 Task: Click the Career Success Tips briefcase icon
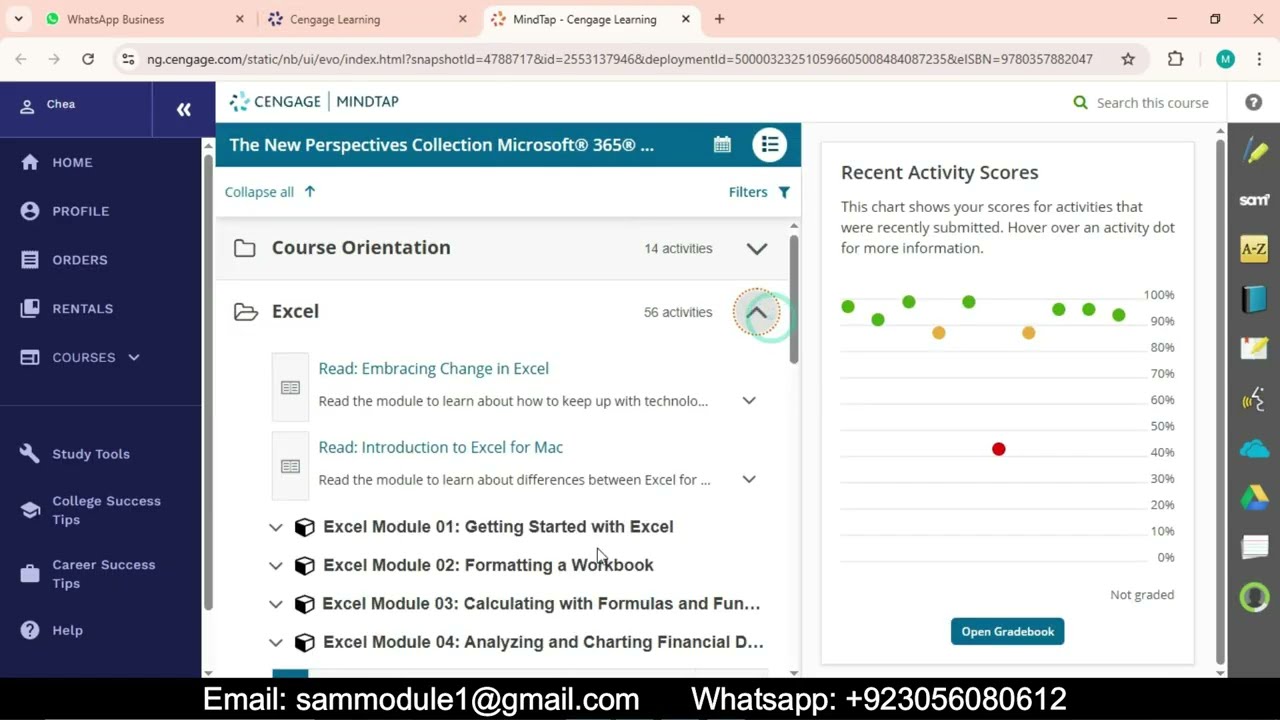[x=30, y=574]
